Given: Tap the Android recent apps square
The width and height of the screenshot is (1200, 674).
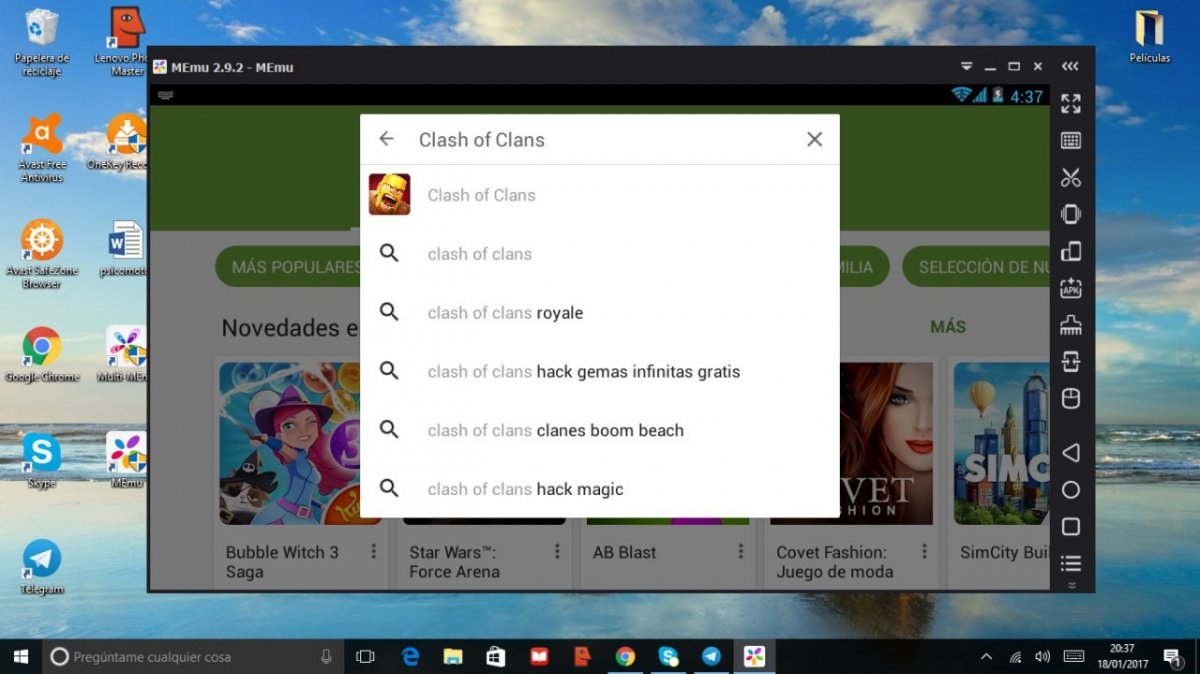Looking at the screenshot, I should point(1071,527).
